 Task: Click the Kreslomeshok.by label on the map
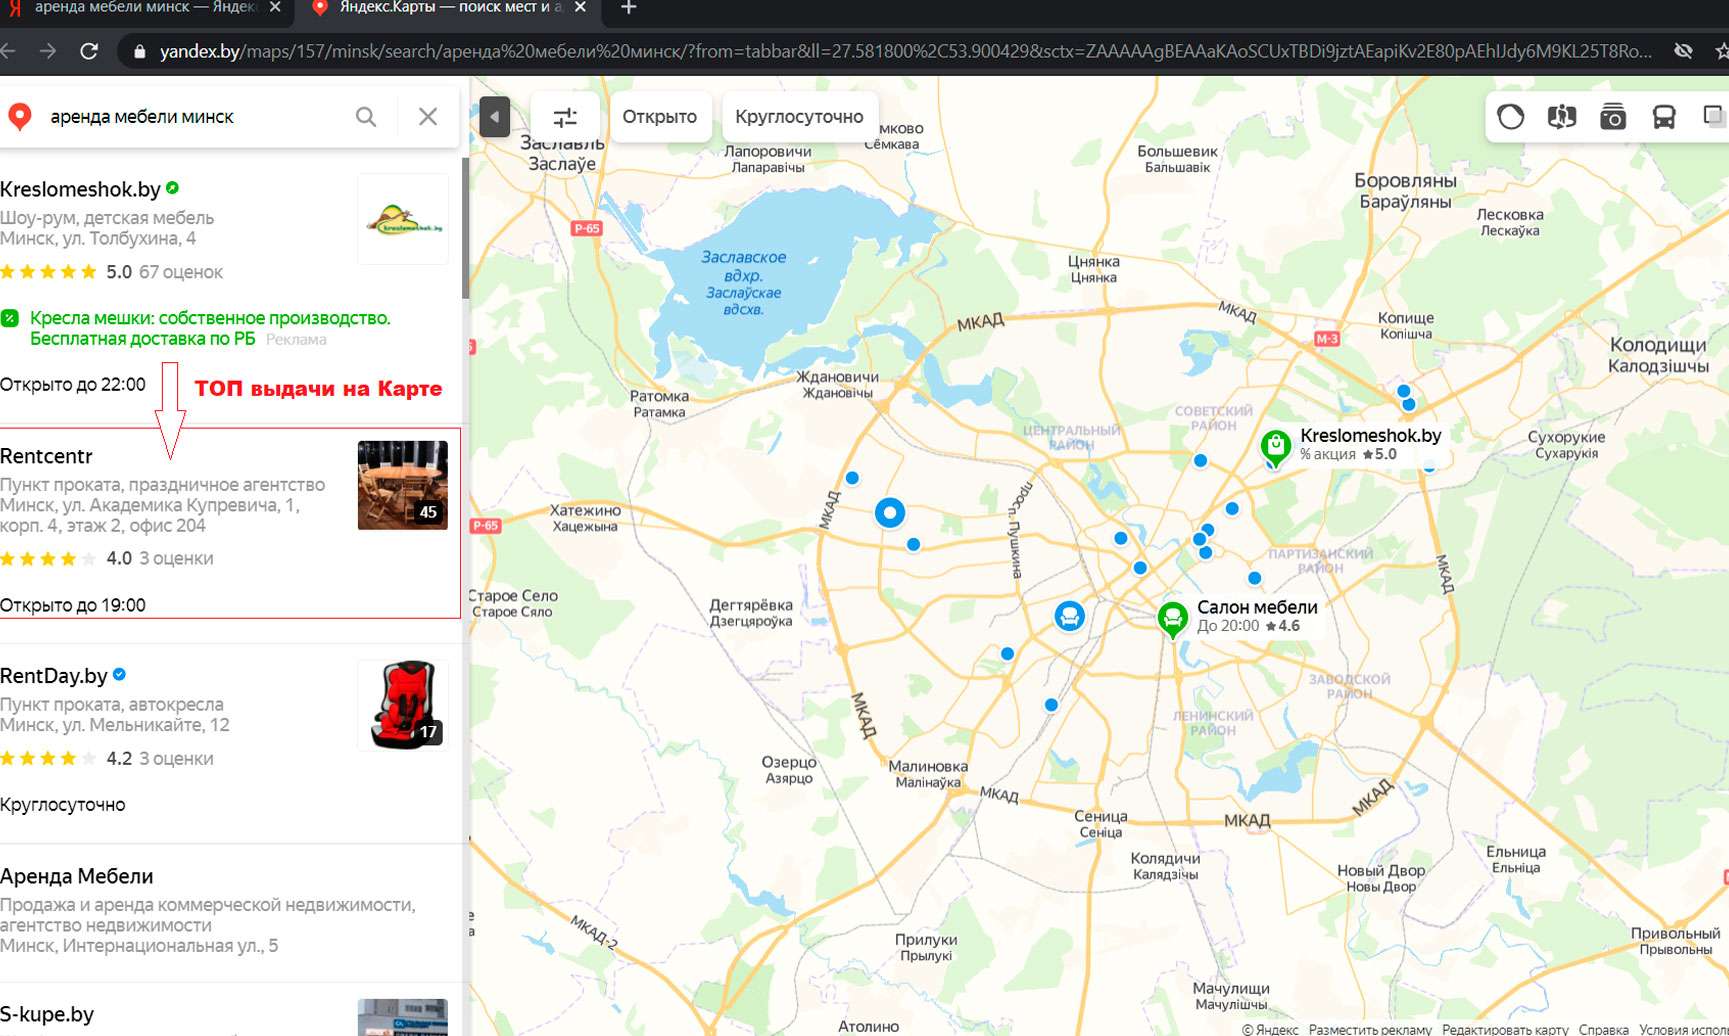pos(1370,435)
